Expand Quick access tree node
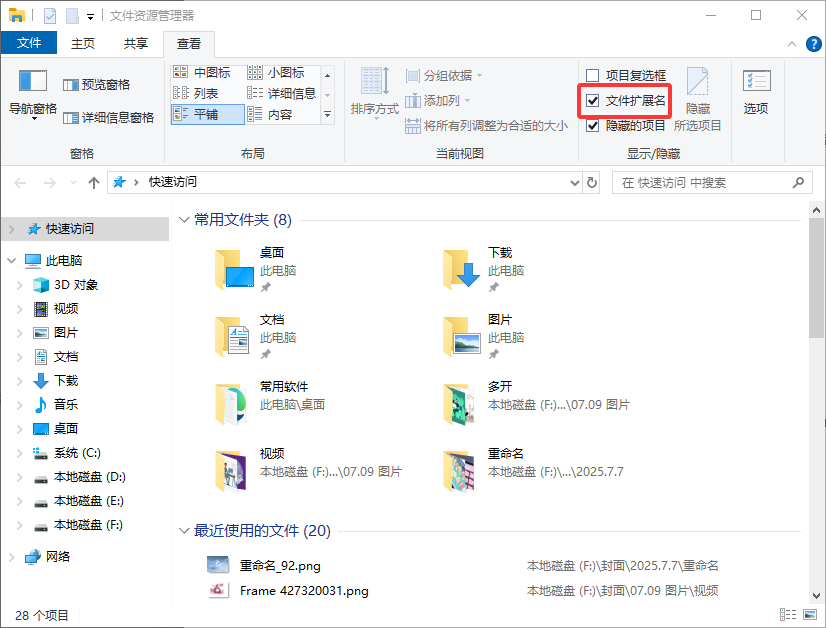This screenshot has width=826, height=628. [12, 229]
